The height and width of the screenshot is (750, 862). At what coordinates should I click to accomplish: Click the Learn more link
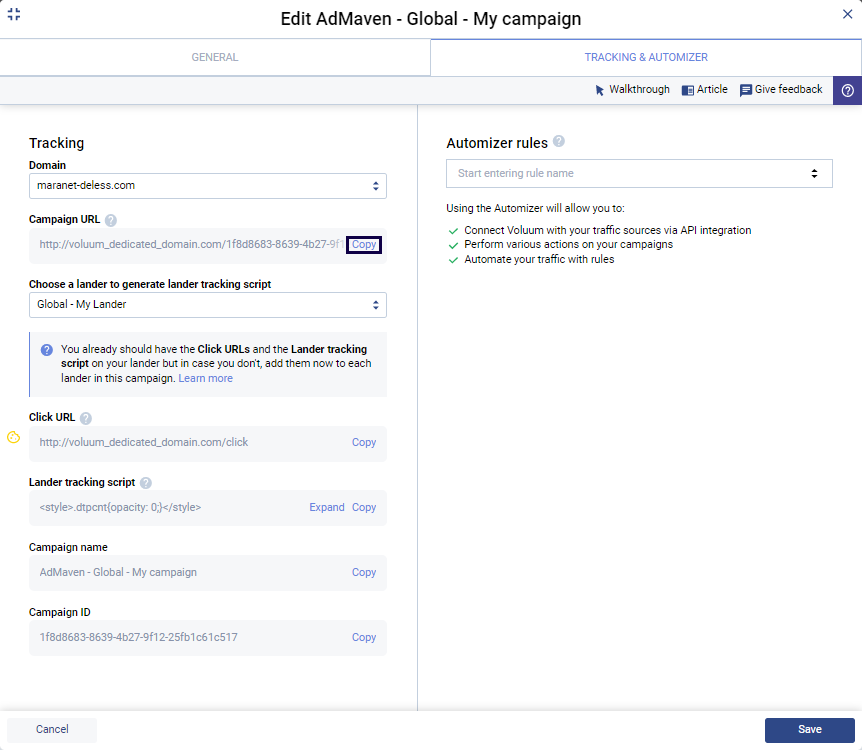(205, 379)
